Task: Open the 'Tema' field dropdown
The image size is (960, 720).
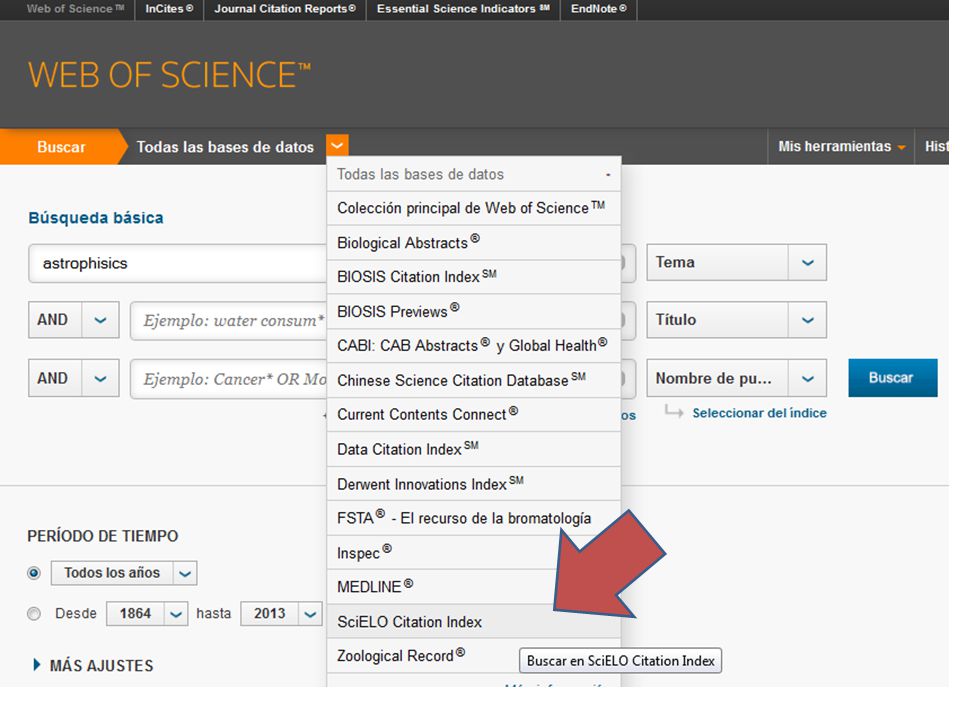Action: point(808,263)
